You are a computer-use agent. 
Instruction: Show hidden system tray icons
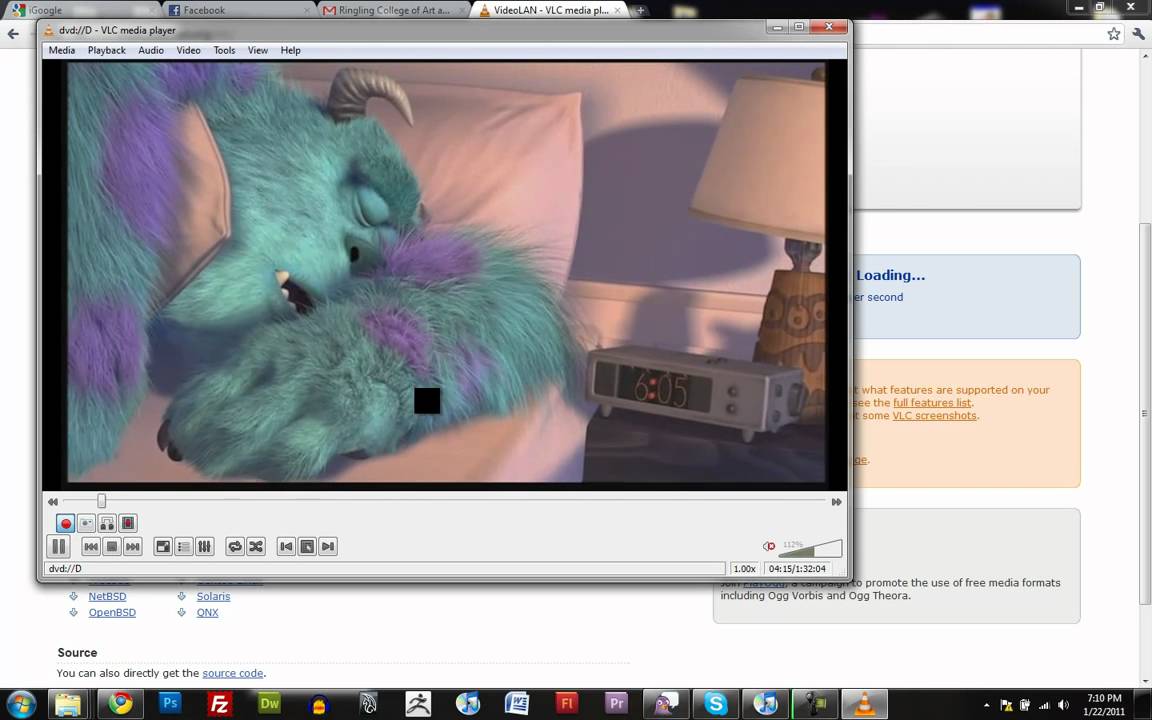tap(986, 705)
